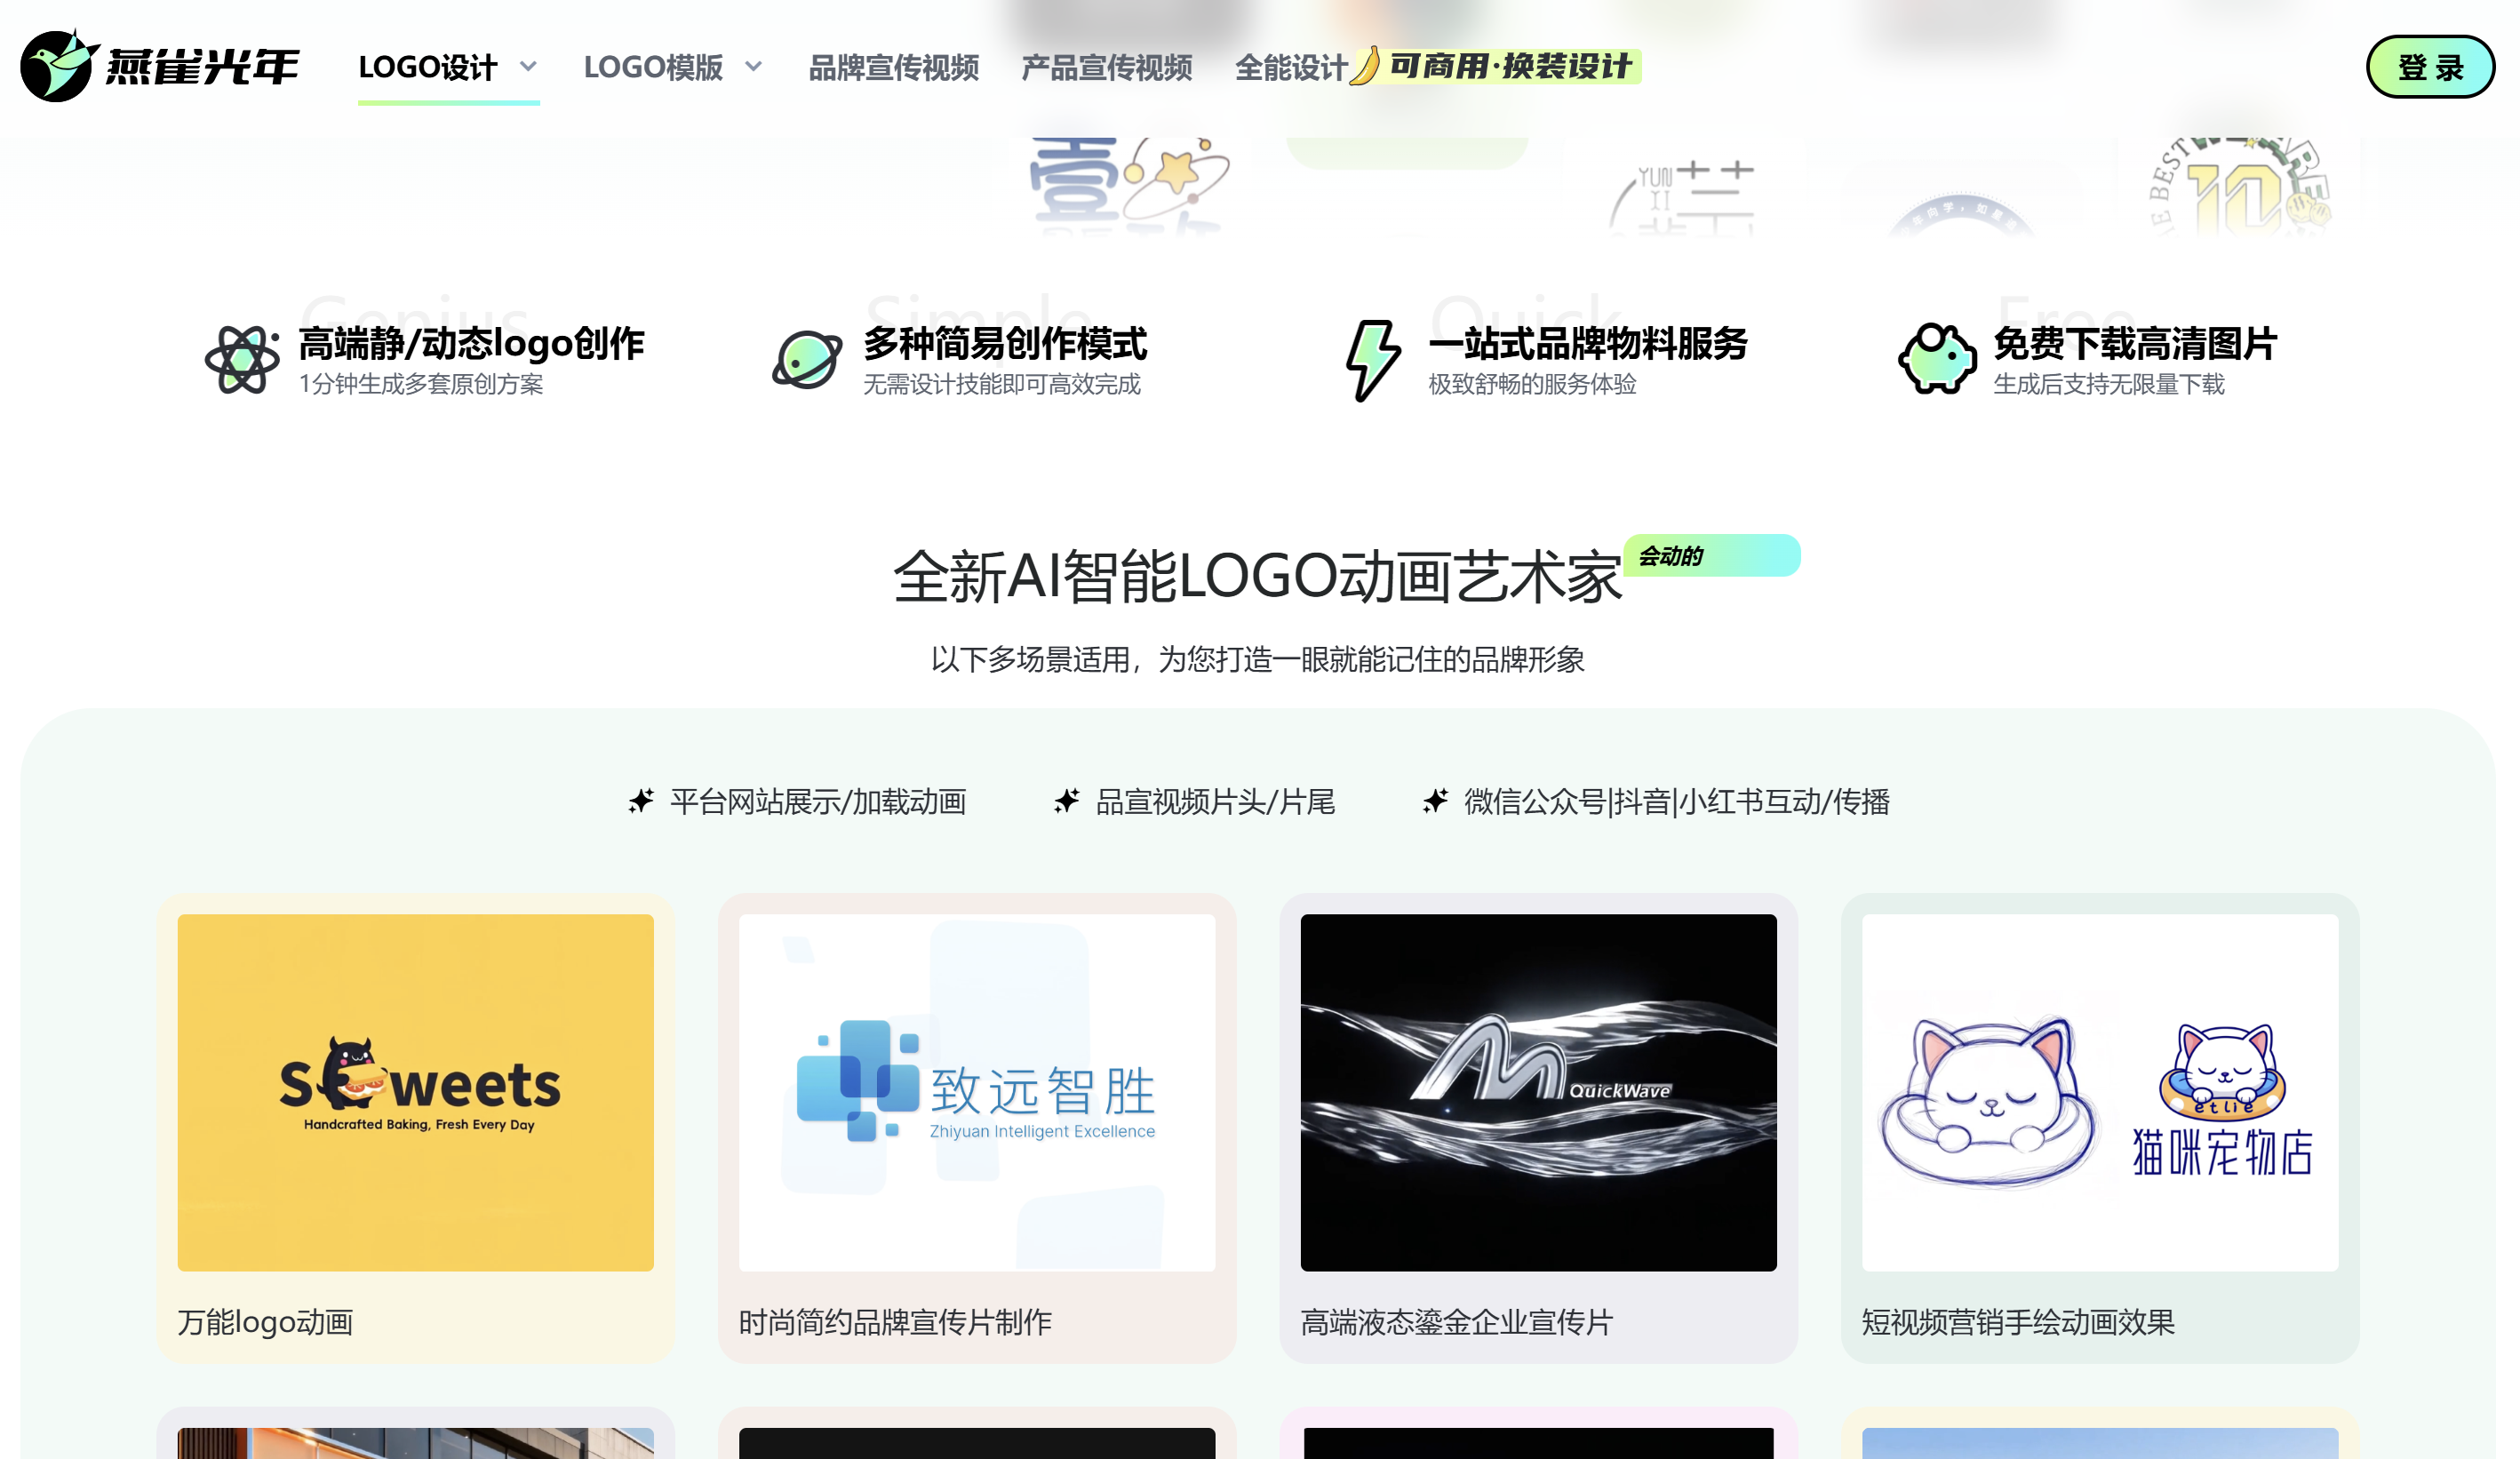The image size is (2520, 1459).
Task: Click the banana icon beside 全能设计
Action: (x=1366, y=66)
